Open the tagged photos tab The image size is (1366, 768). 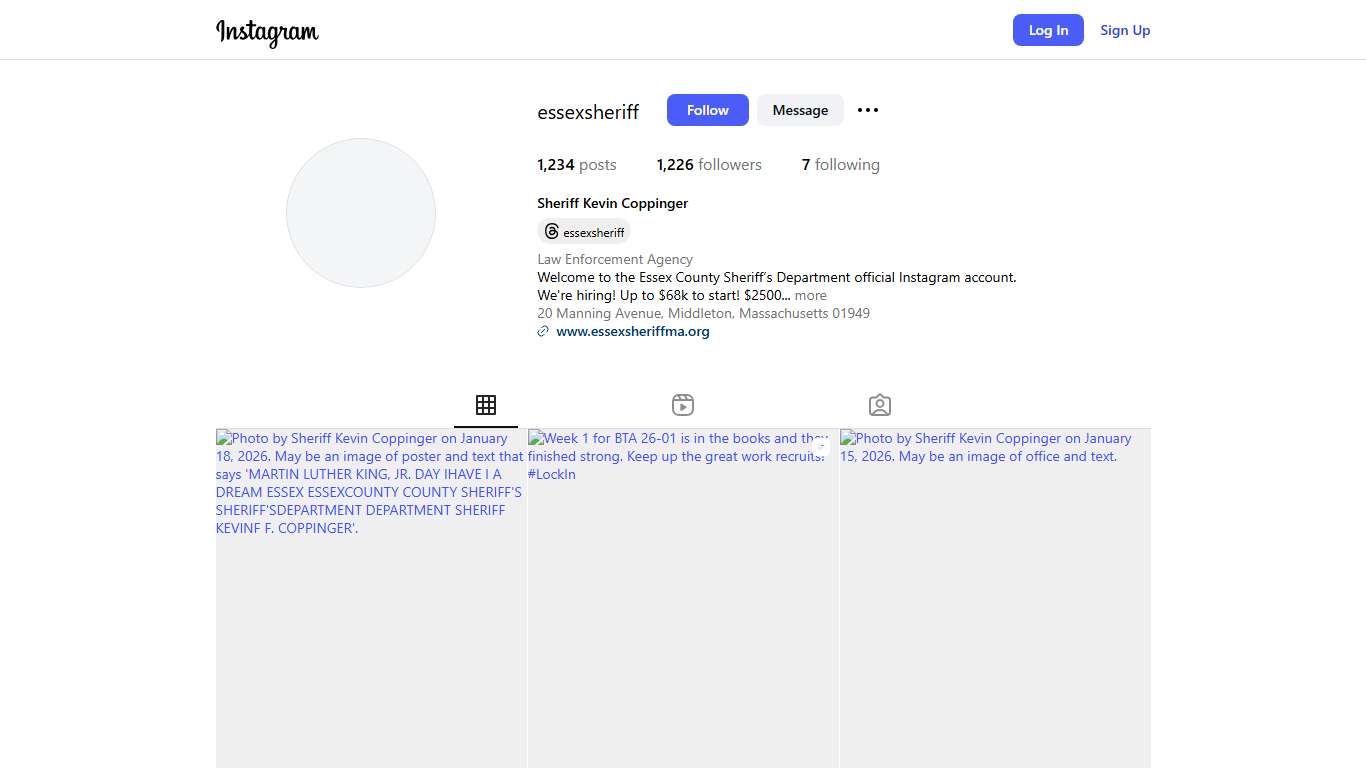coord(880,405)
